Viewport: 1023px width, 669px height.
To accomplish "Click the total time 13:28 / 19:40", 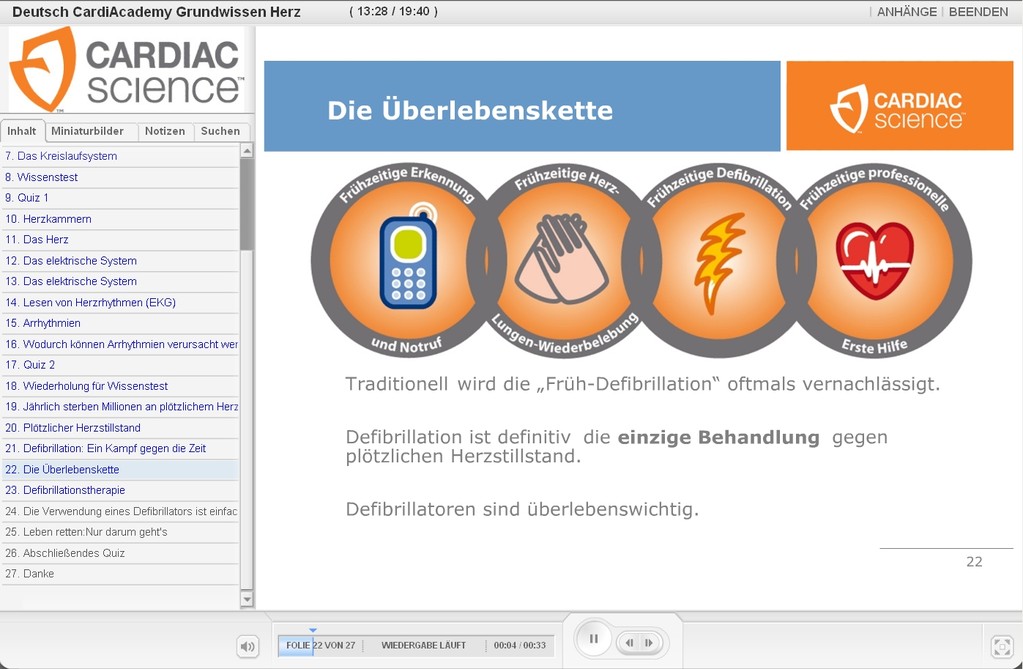I will point(393,11).
